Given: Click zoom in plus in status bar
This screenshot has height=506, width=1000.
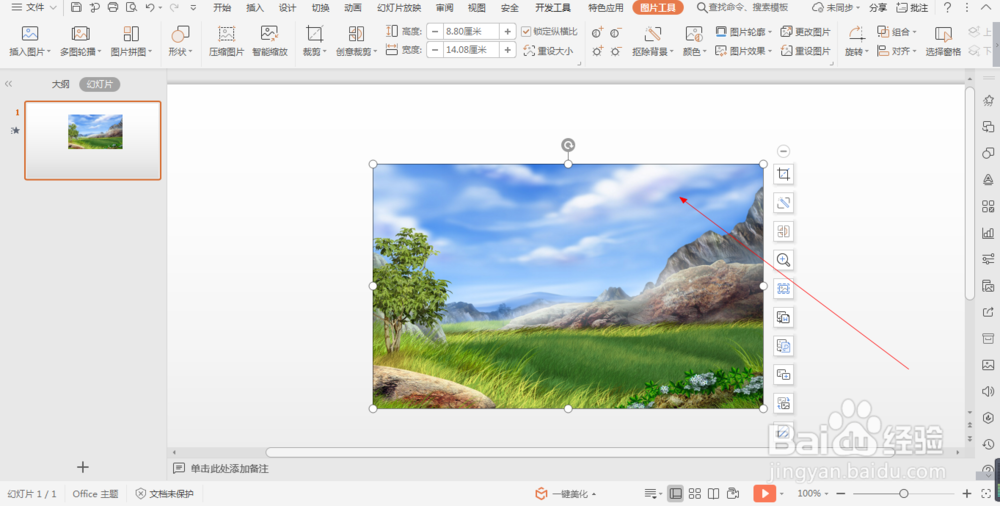Looking at the screenshot, I should coord(967,493).
